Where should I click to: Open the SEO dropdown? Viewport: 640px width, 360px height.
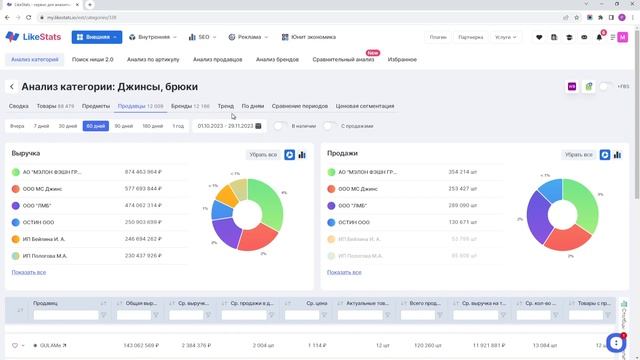pos(202,37)
